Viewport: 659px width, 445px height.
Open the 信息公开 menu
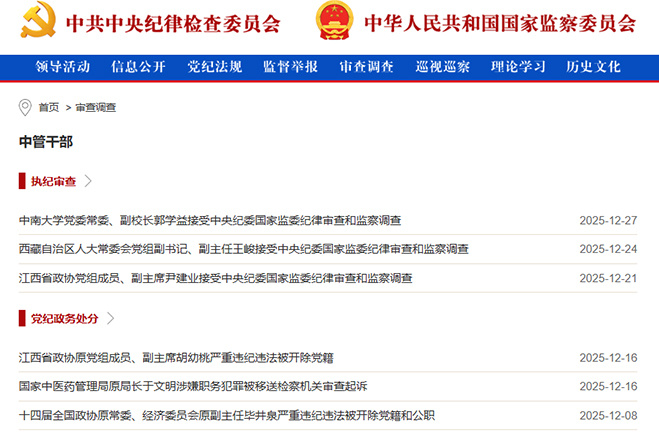point(138,67)
